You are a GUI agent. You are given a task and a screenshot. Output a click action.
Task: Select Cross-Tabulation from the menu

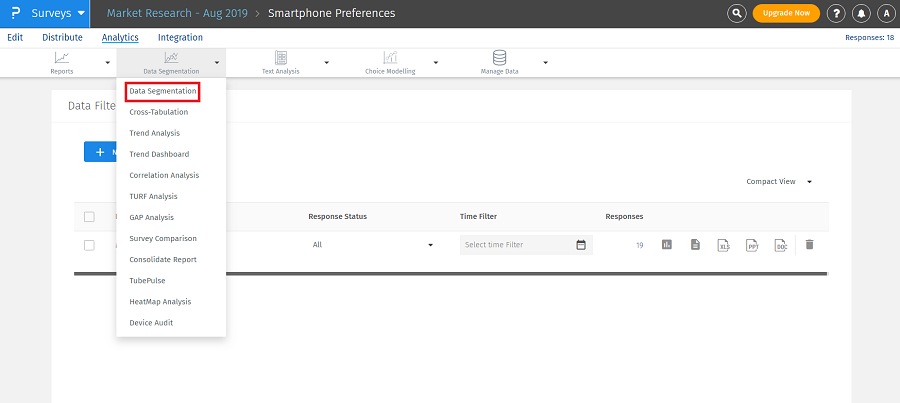(158, 112)
